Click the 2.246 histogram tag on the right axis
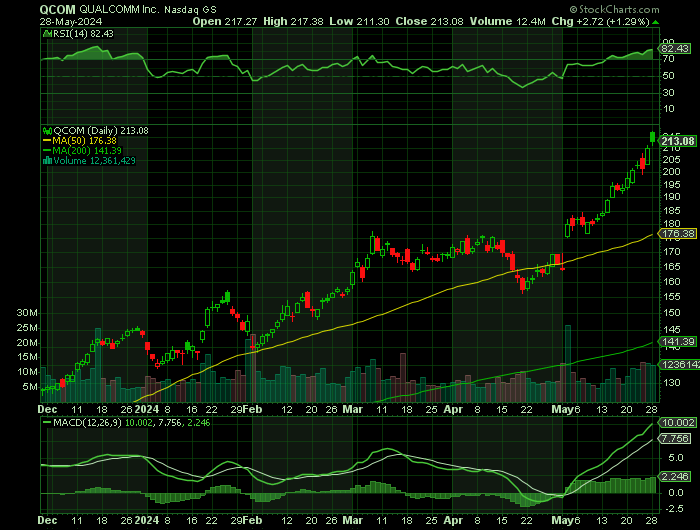The height and width of the screenshot is (530, 700). pyautogui.click(x=675, y=477)
